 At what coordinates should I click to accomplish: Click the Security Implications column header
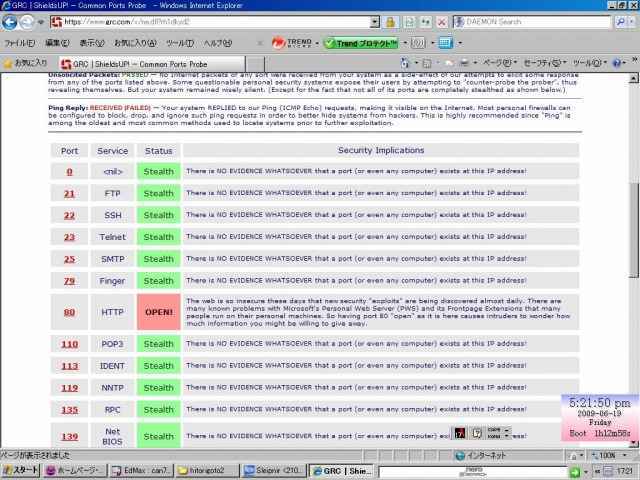pyautogui.click(x=381, y=150)
